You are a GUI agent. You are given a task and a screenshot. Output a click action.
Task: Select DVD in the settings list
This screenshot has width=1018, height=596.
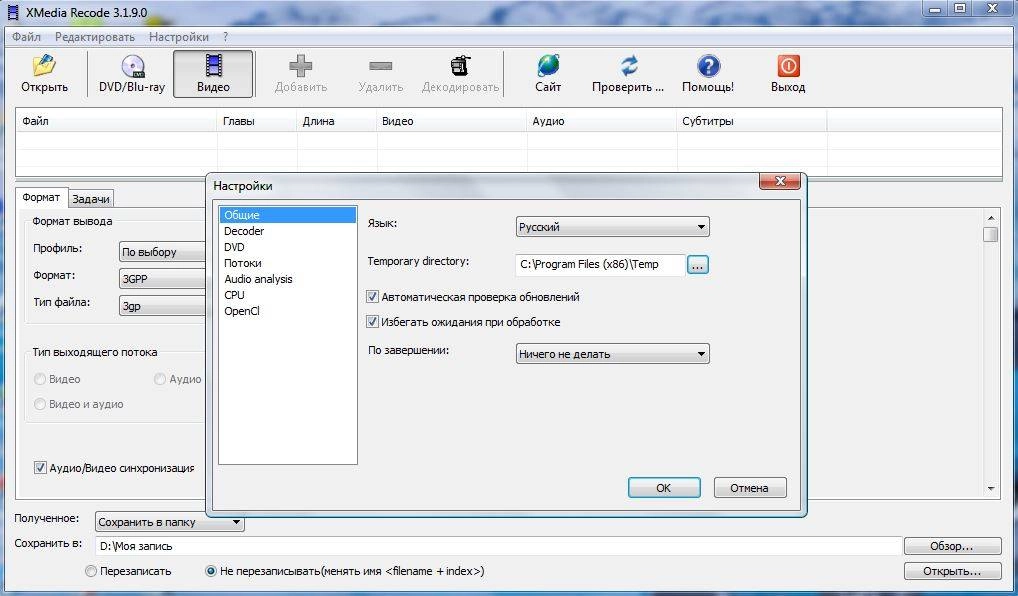coord(288,247)
